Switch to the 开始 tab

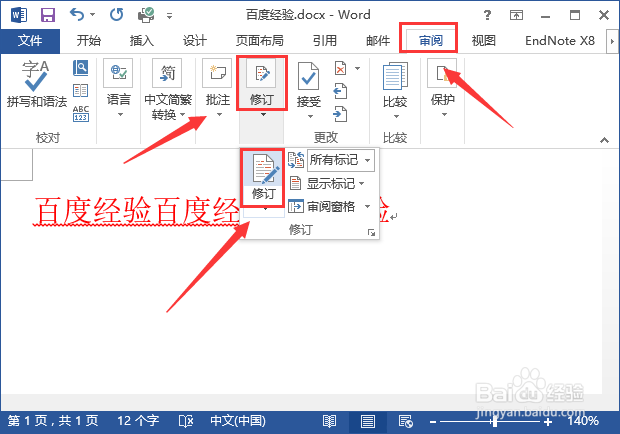pos(89,41)
